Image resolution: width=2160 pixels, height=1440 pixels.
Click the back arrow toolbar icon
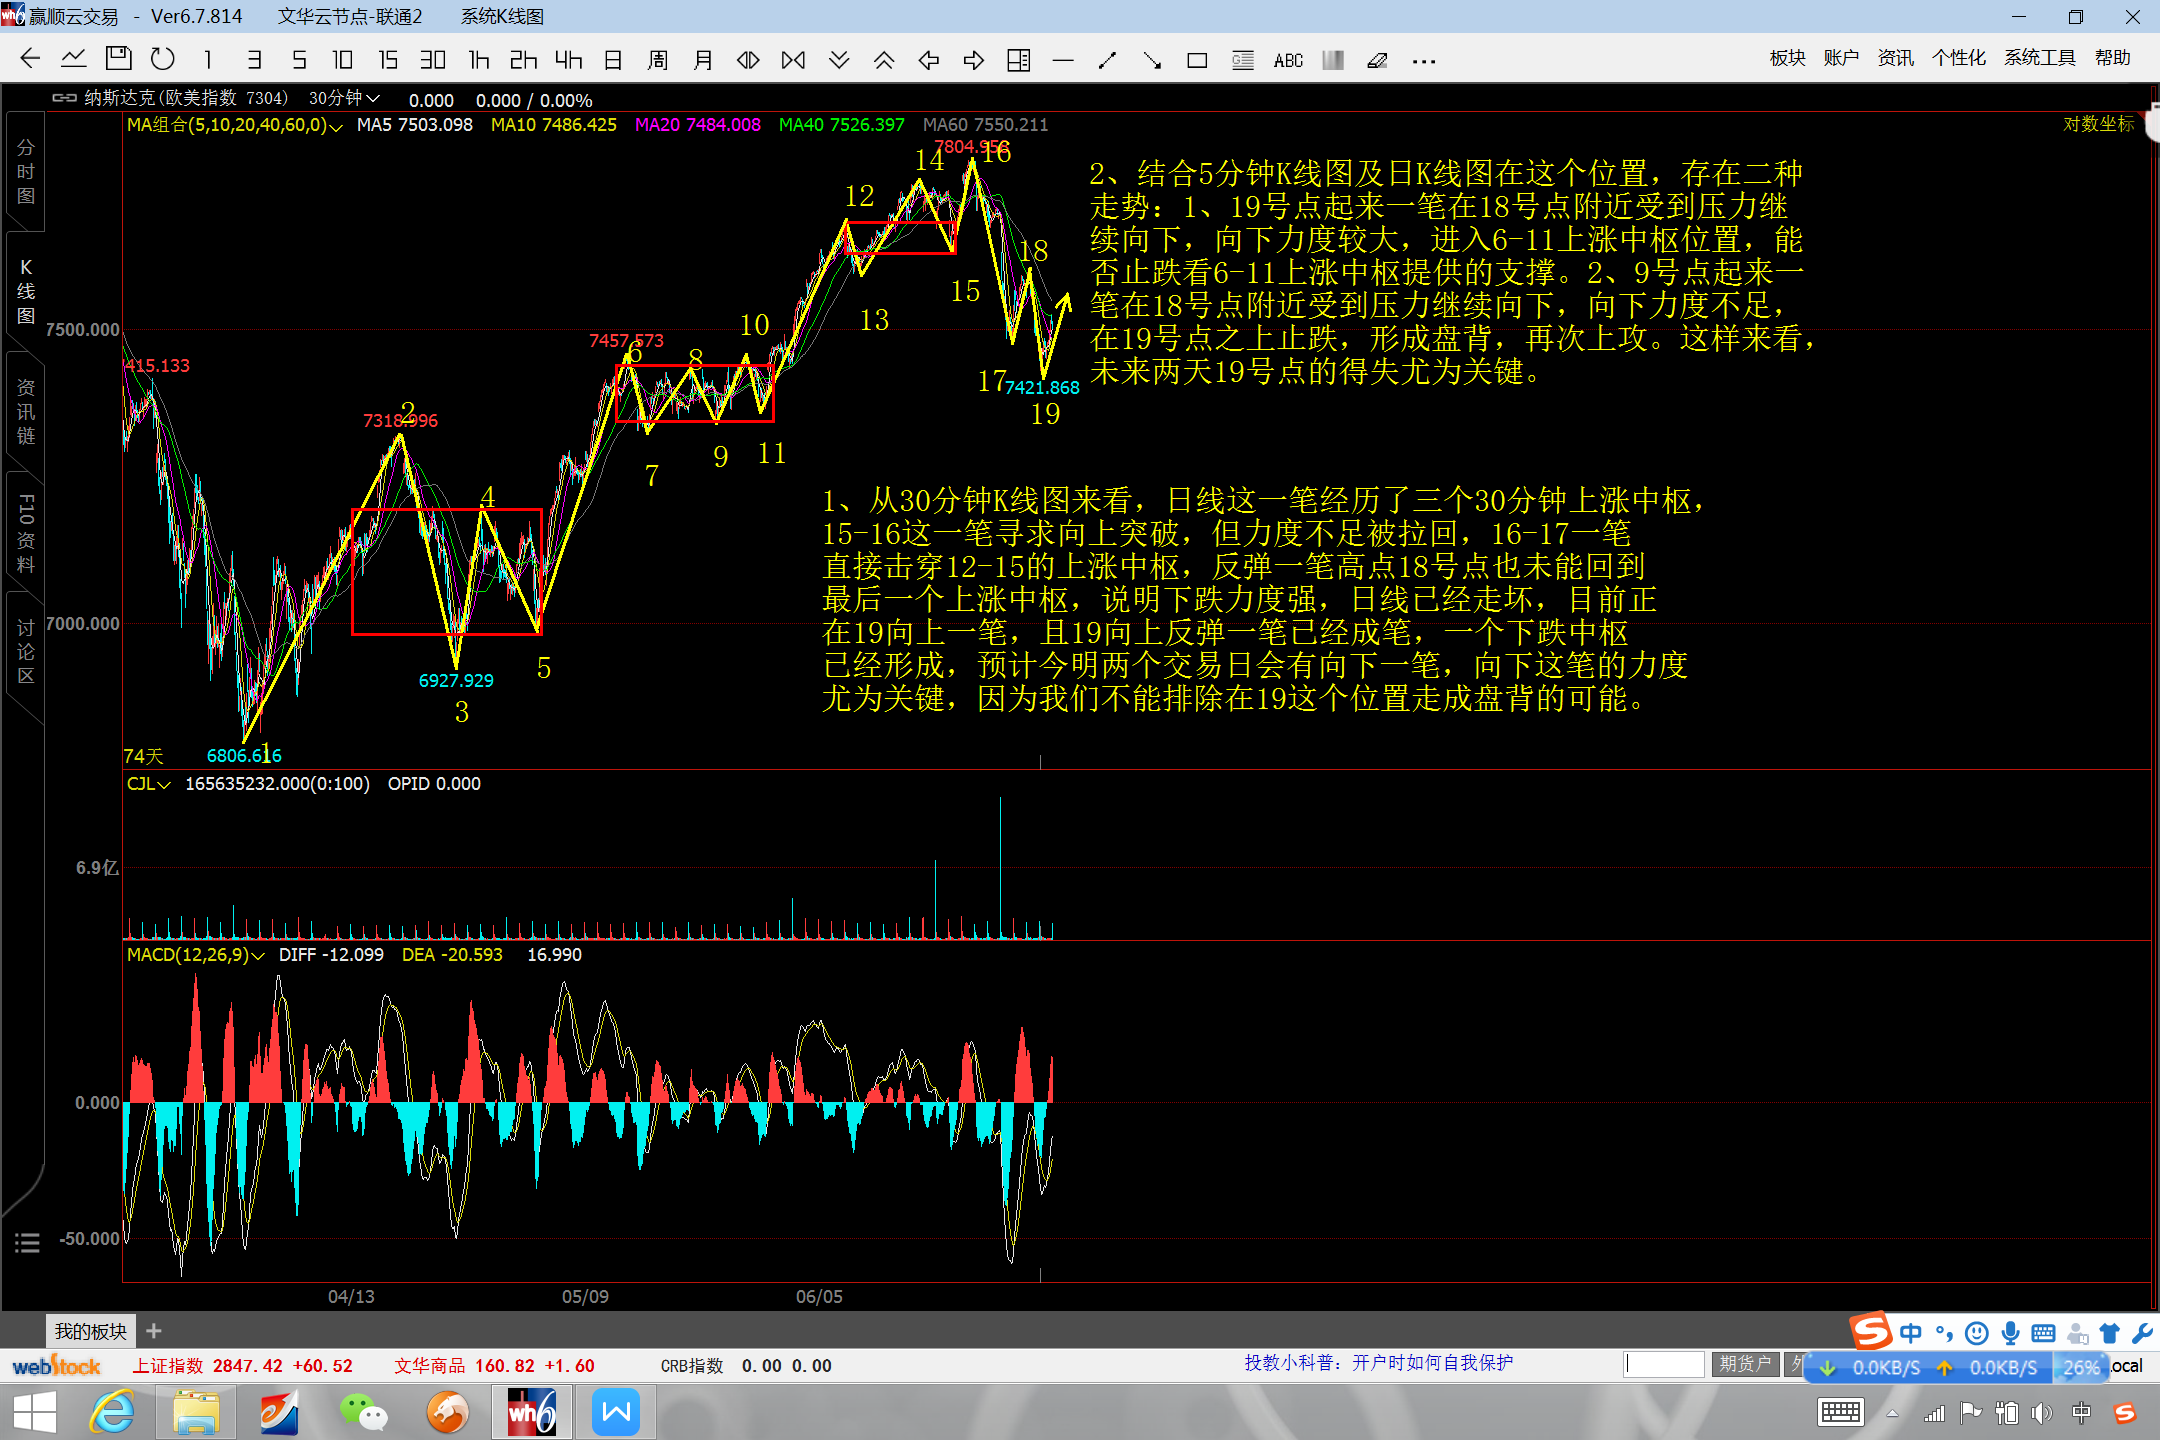30,59
